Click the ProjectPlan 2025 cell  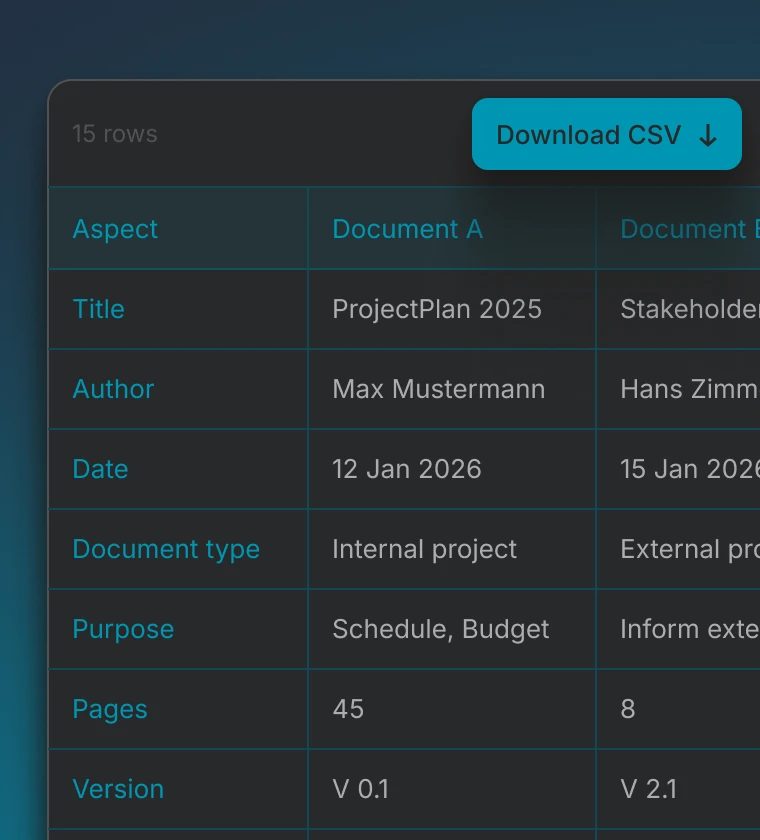437,309
